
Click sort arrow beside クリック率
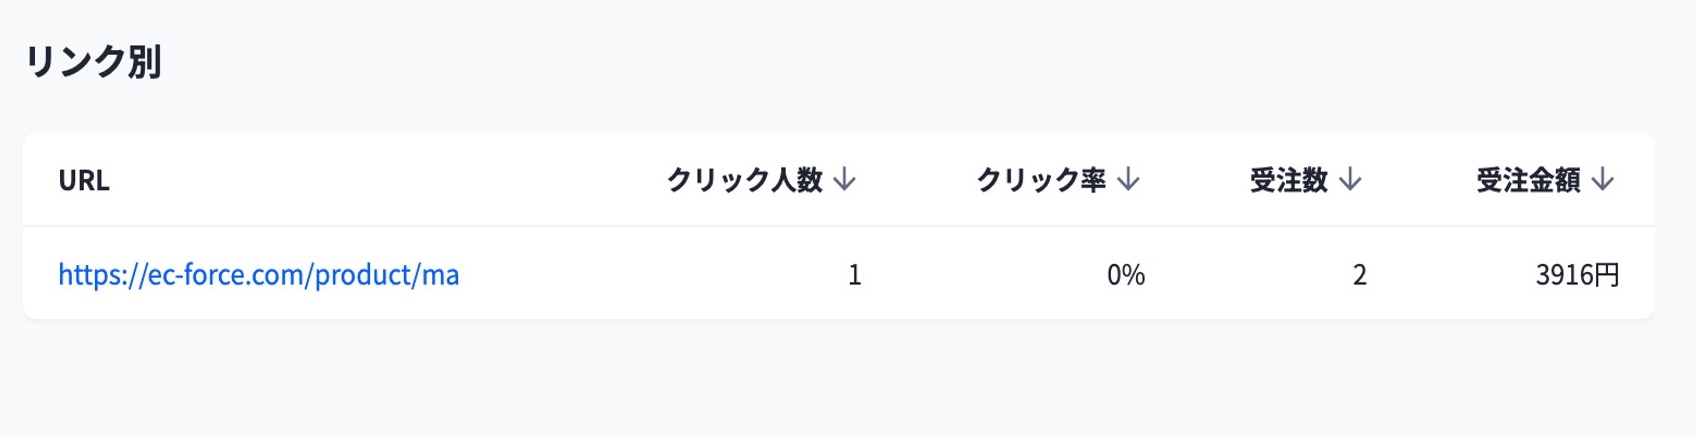1129,180
